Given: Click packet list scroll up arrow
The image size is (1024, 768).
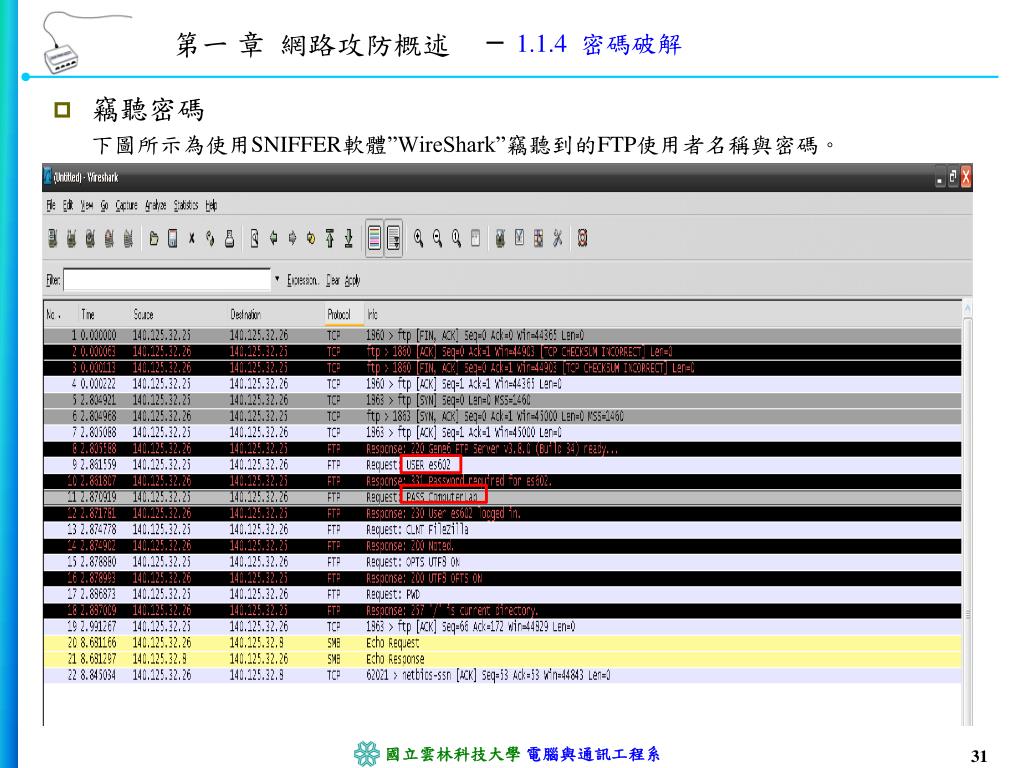Looking at the screenshot, I should (x=968, y=308).
